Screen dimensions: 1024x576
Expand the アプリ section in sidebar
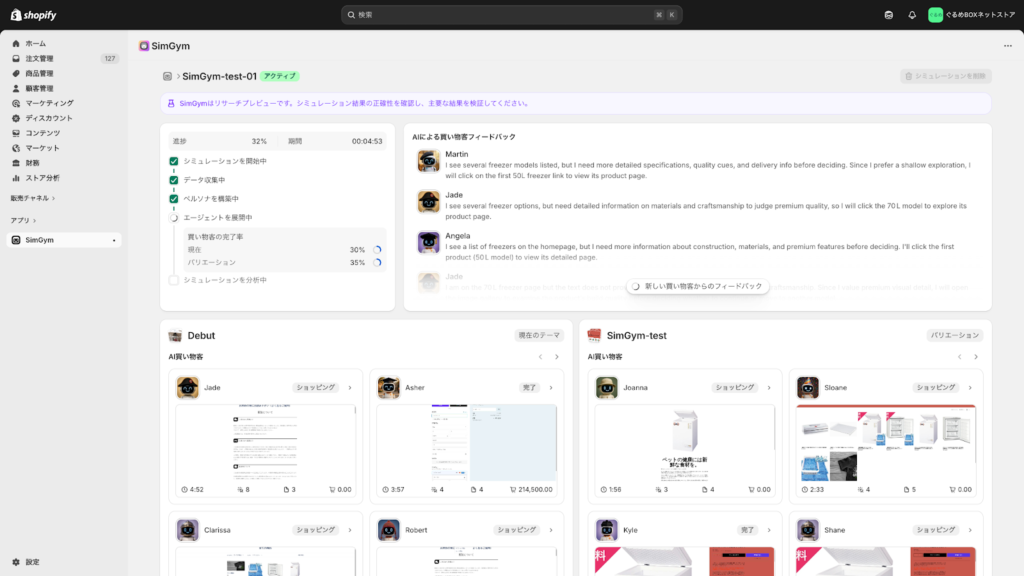click(24, 220)
